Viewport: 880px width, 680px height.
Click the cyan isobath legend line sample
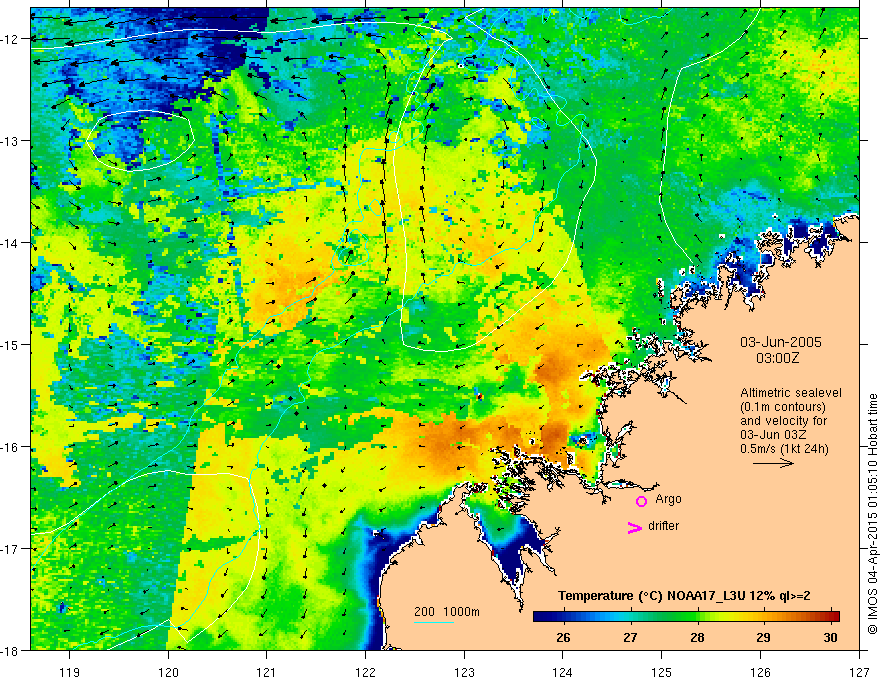click(434, 622)
